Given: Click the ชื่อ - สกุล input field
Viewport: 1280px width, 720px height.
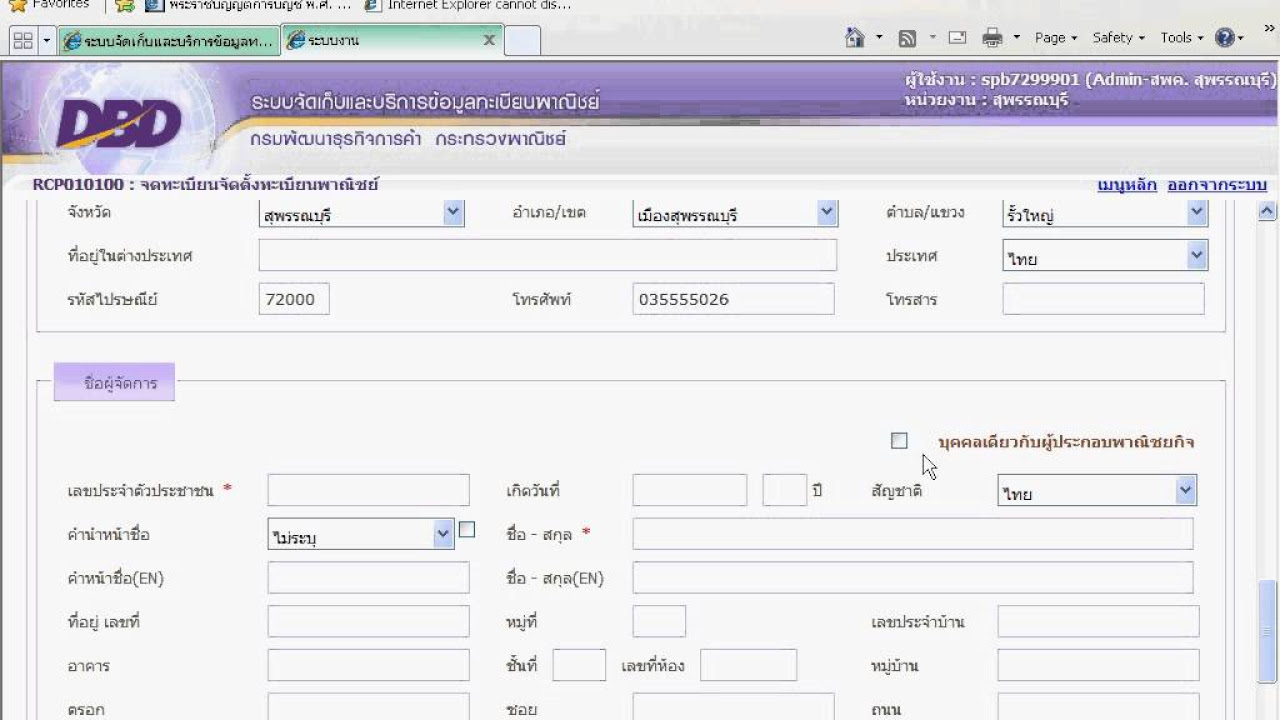Looking at the screenshot, I should click(x=913, y=534).
